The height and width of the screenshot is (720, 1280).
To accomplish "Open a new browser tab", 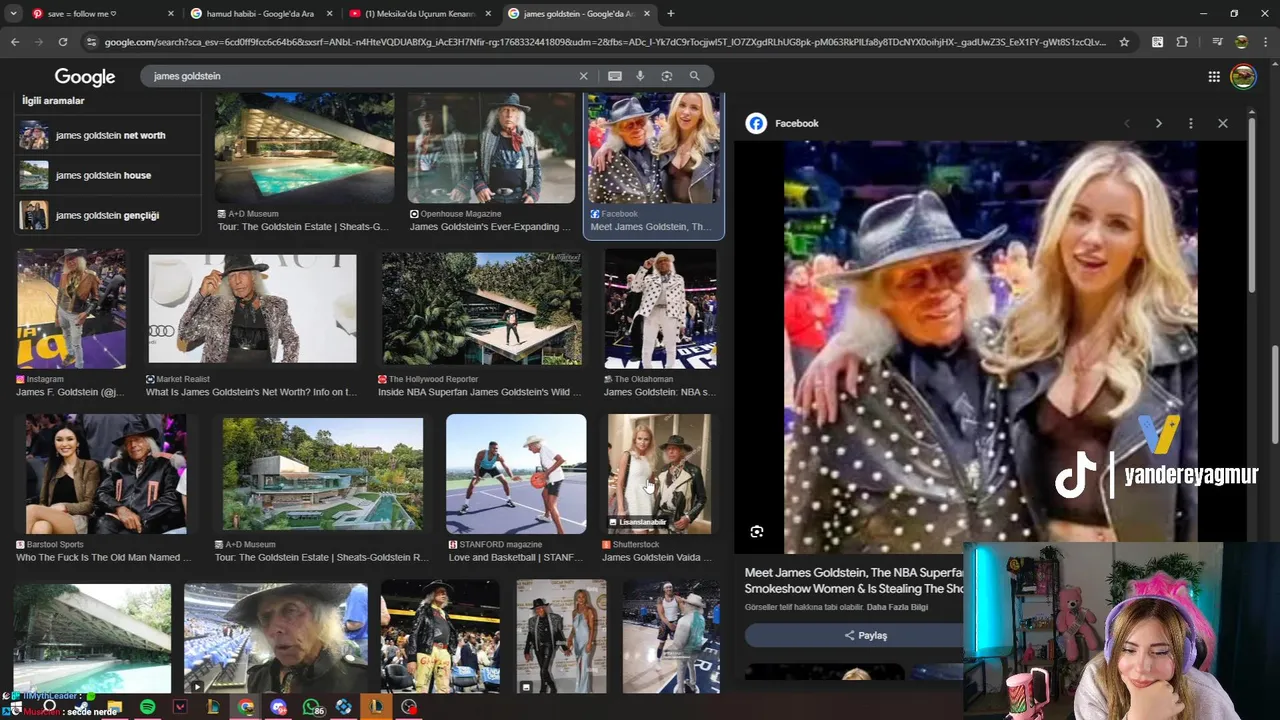I will coord(670,13).
